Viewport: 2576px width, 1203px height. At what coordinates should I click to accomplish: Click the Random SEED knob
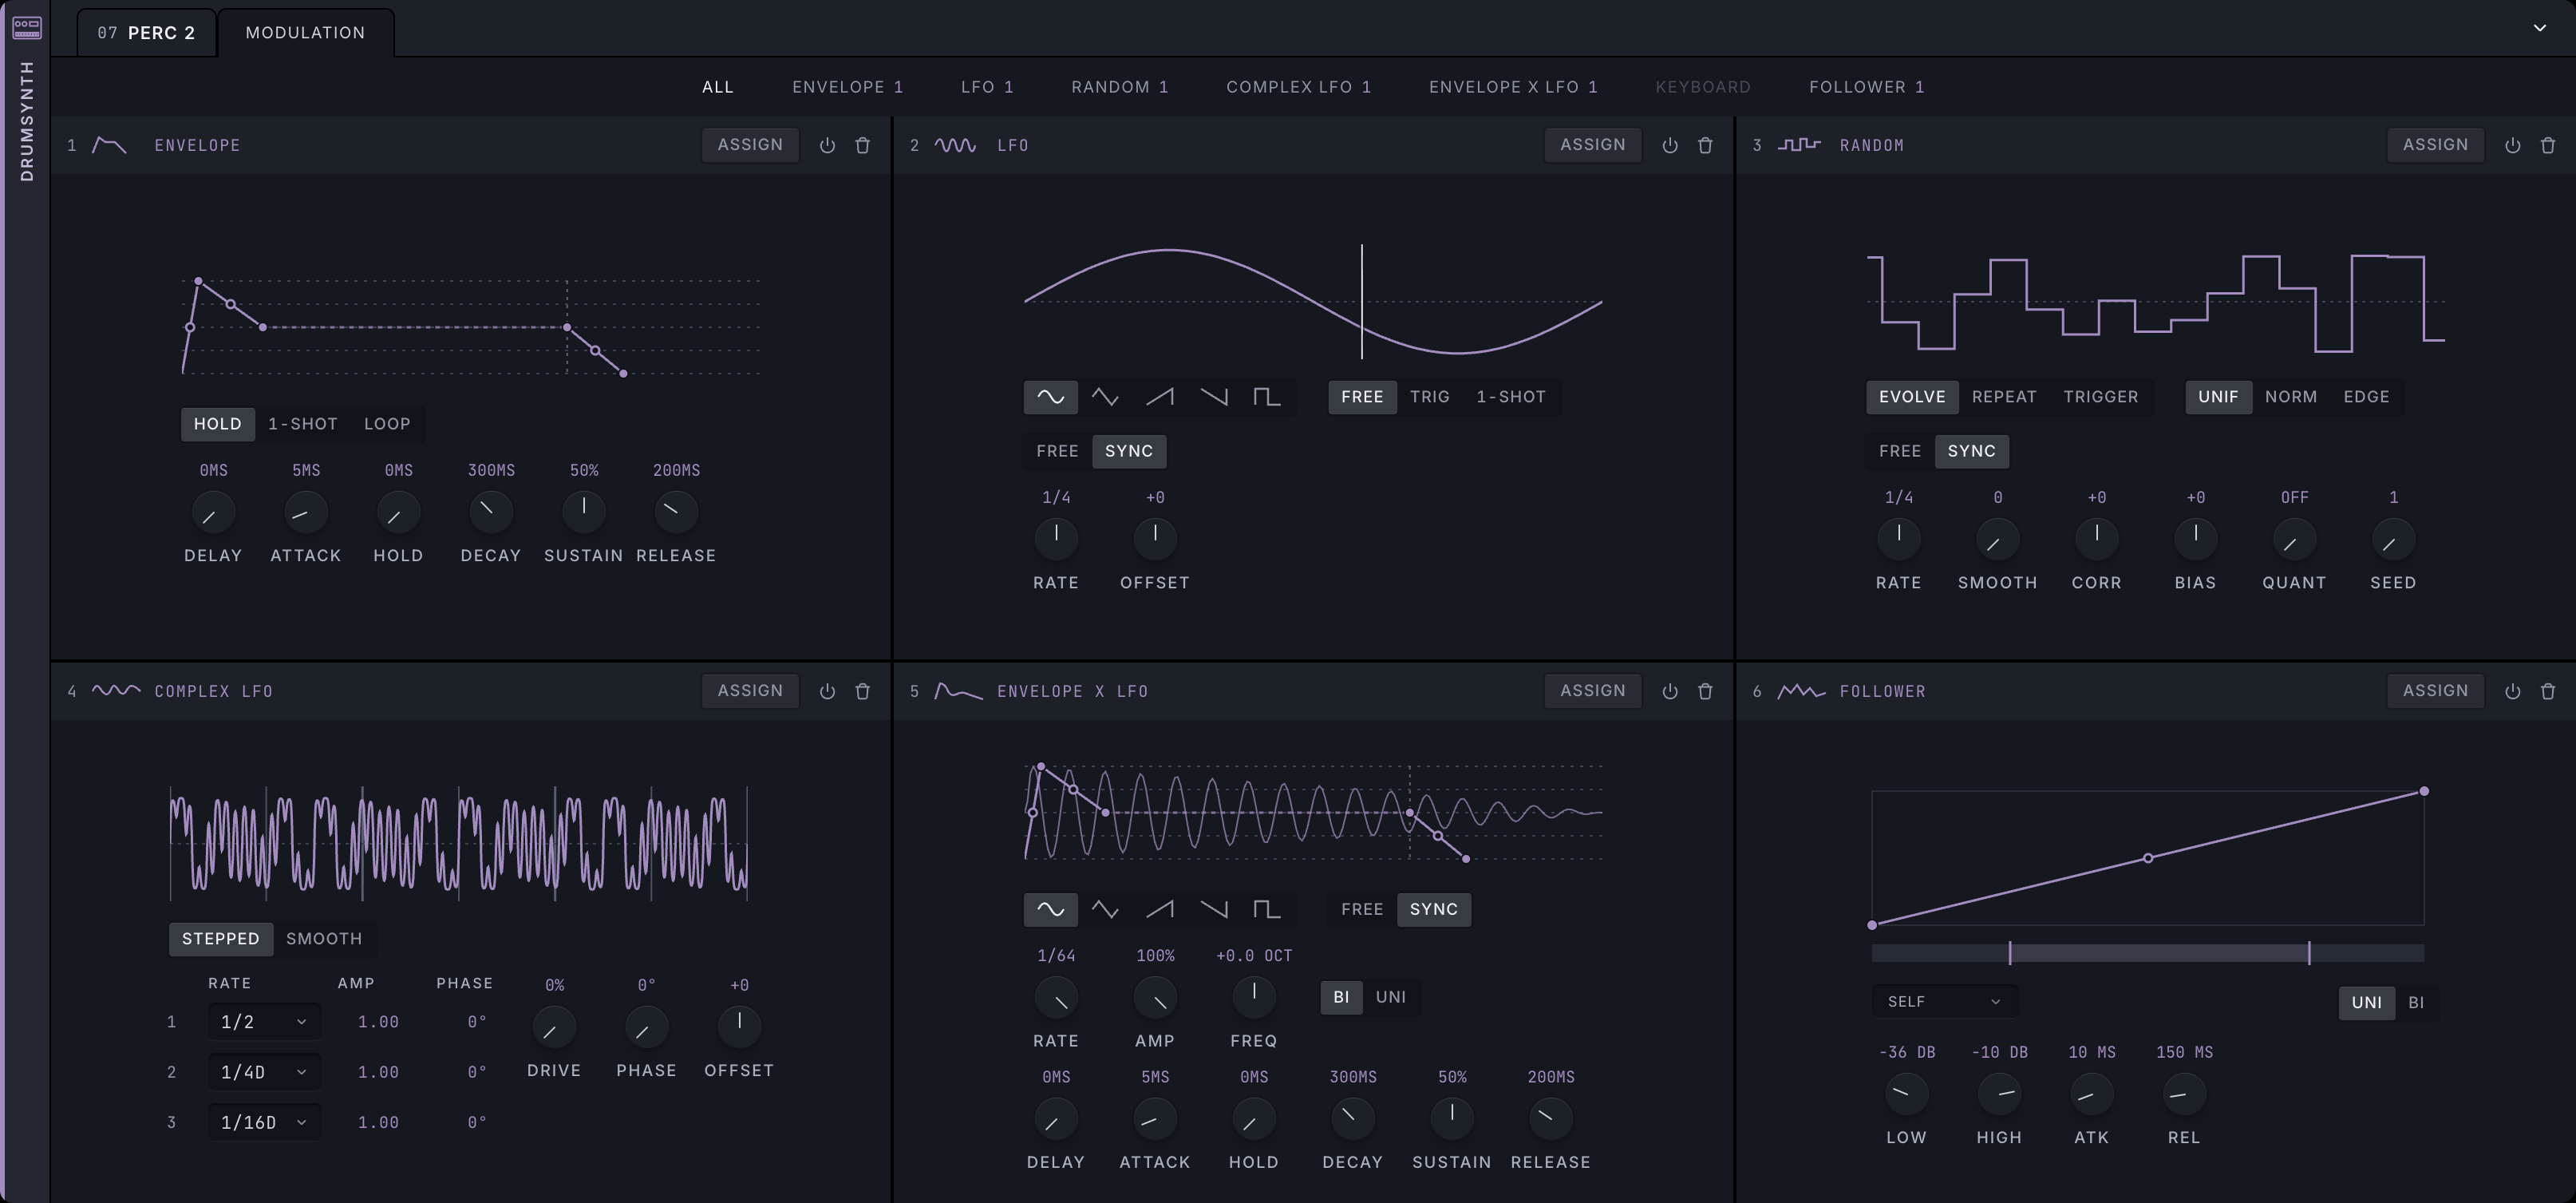(2393, 539)
